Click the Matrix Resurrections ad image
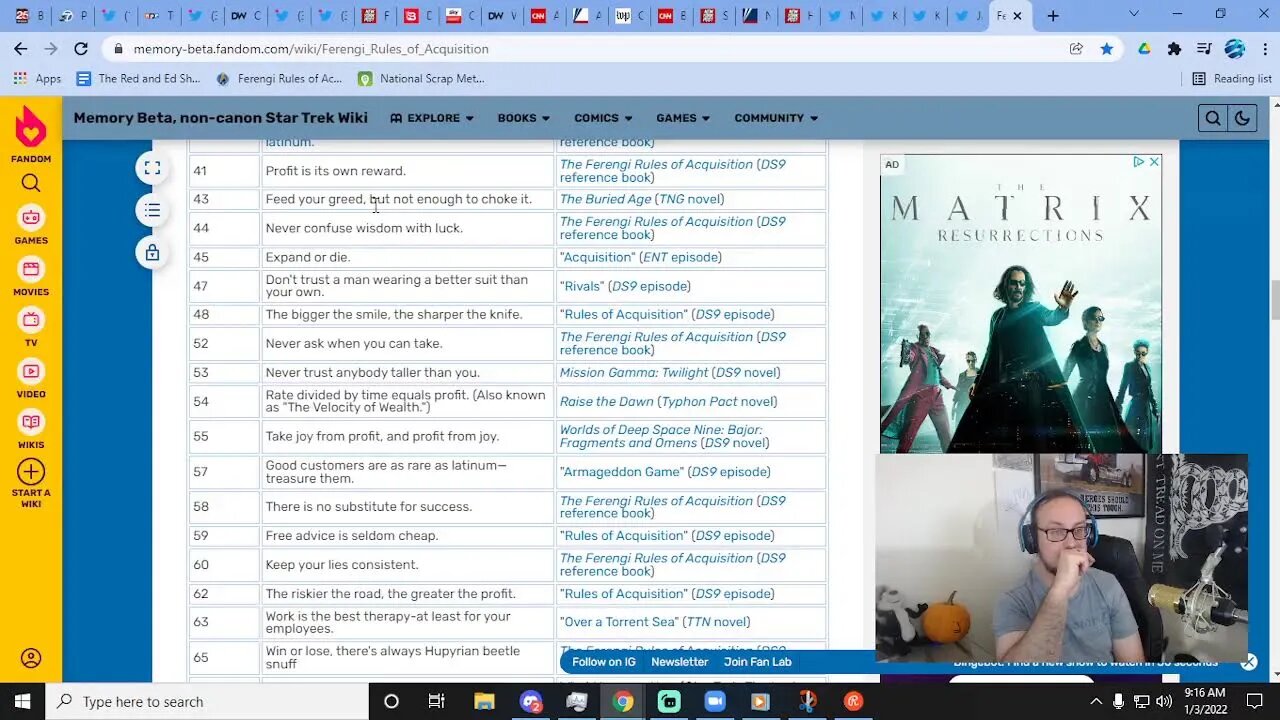1280x720 pixels. pos(1020,303)
